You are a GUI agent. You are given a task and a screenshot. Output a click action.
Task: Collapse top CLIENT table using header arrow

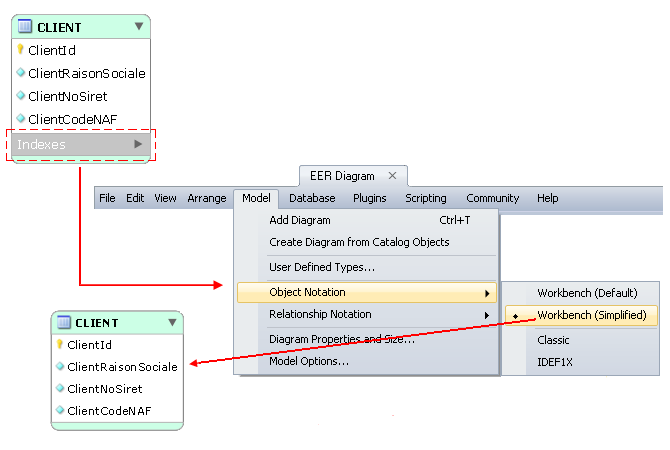click(138, 27)
